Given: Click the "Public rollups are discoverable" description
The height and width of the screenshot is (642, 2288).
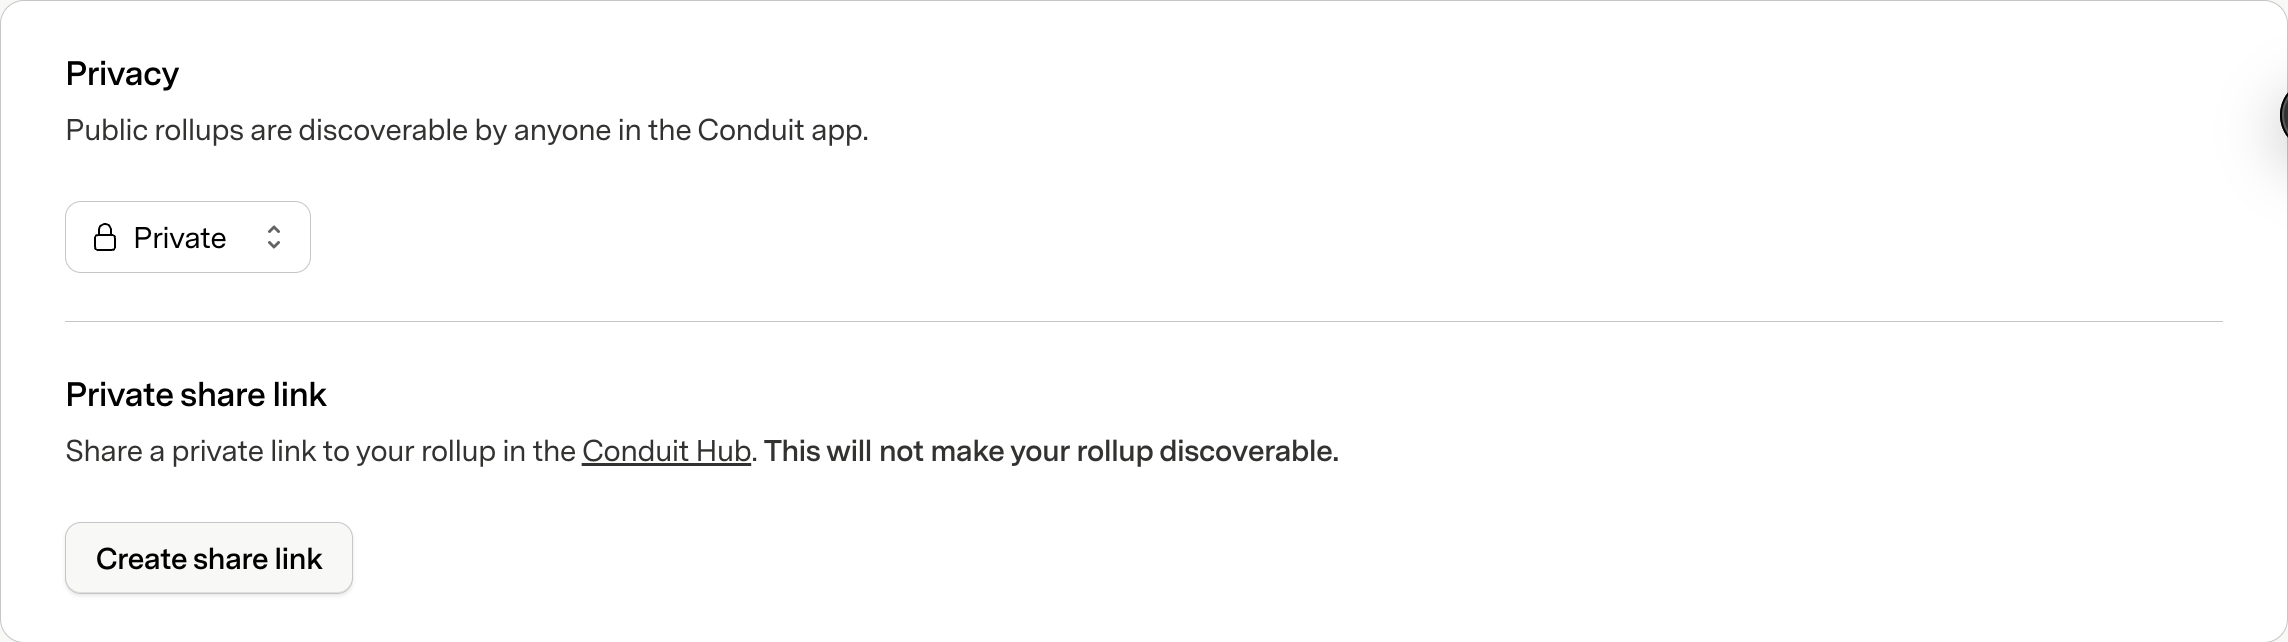Looking at the screenshot, I should 466,131.
